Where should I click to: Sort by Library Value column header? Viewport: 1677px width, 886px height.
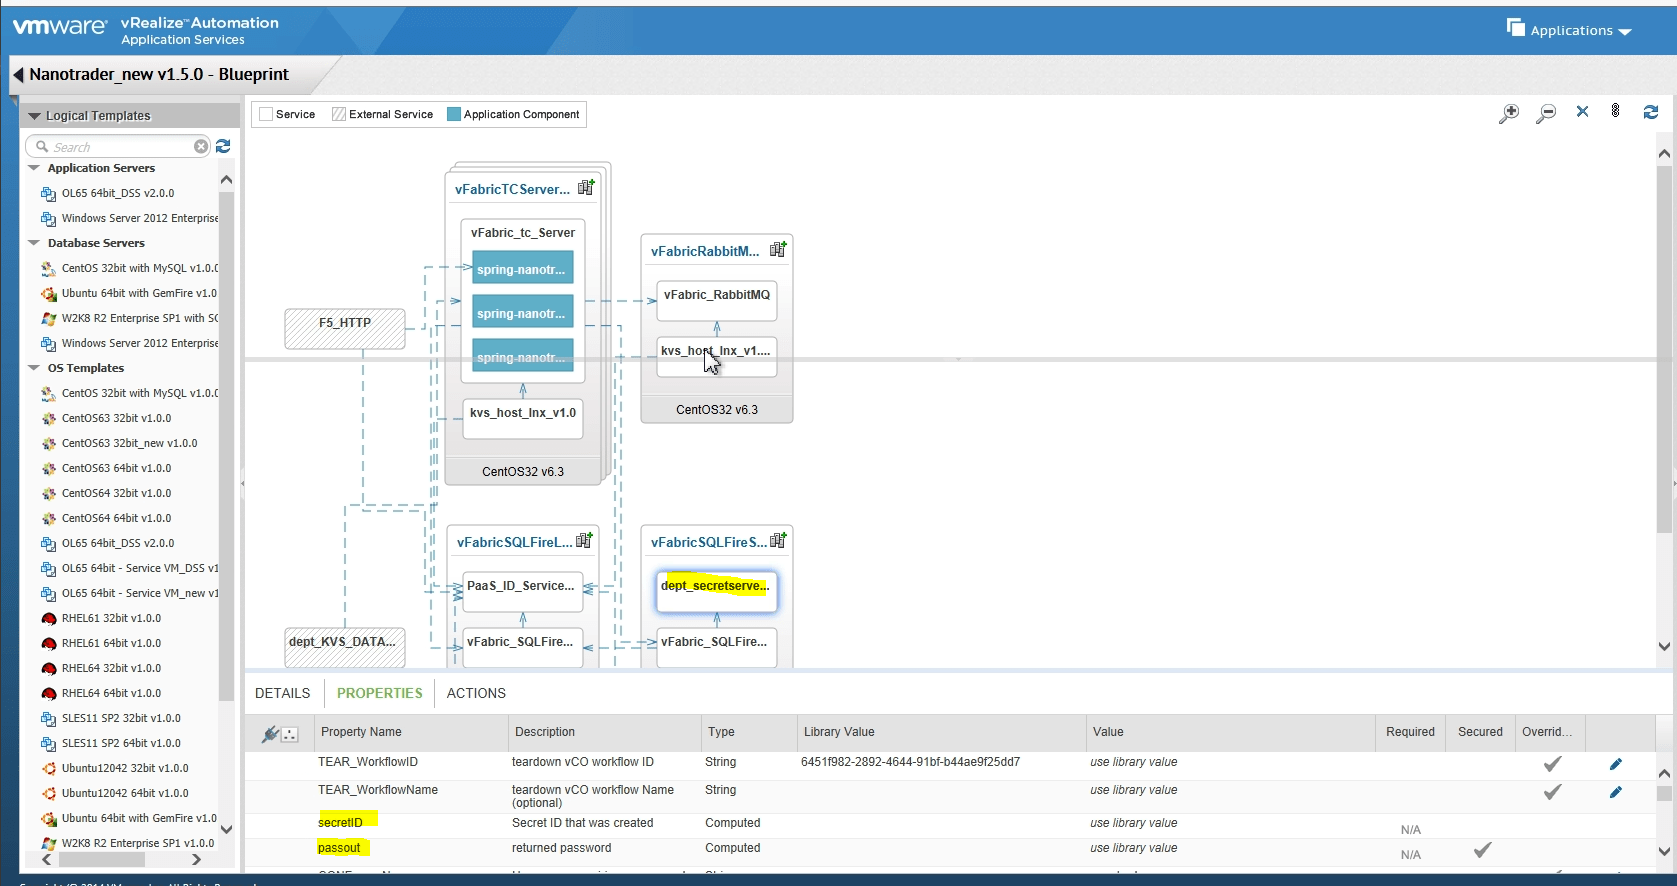[941, 732]
